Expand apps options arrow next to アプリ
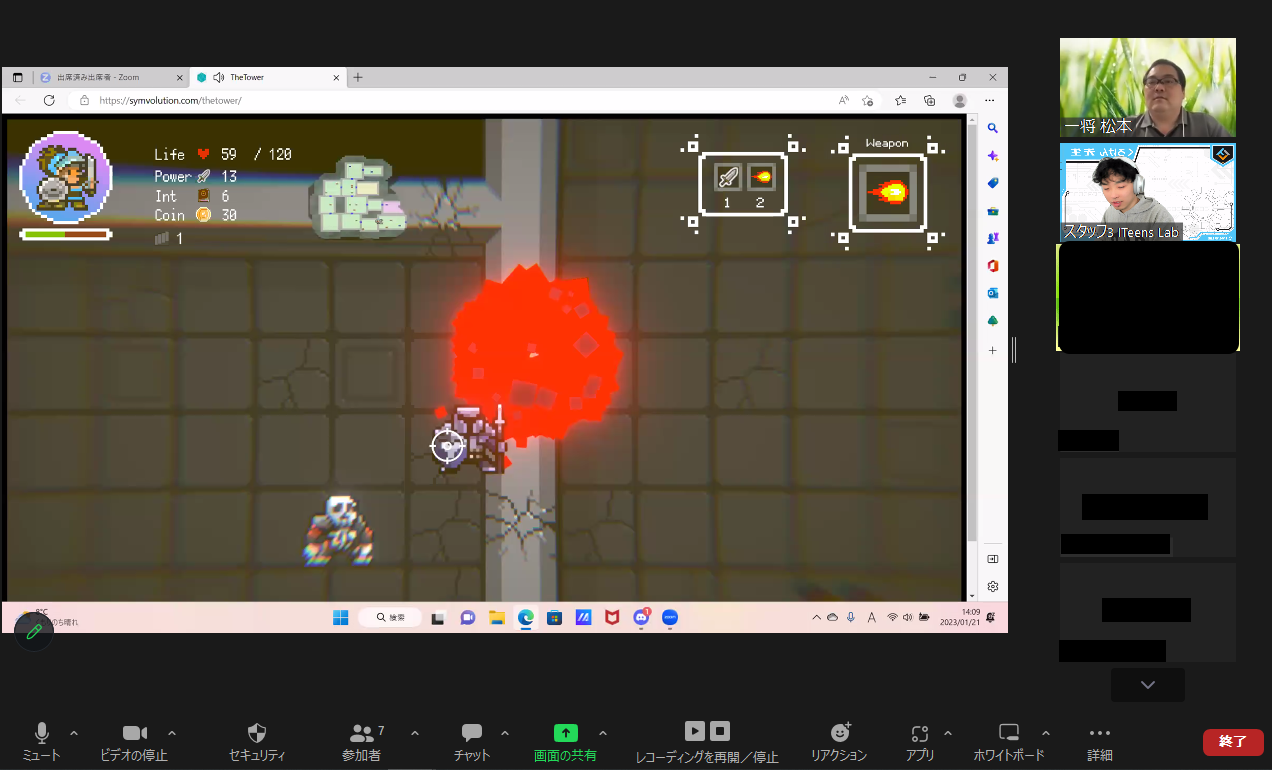This screenshot has height=770, width=1272. [x=948, y=733]
